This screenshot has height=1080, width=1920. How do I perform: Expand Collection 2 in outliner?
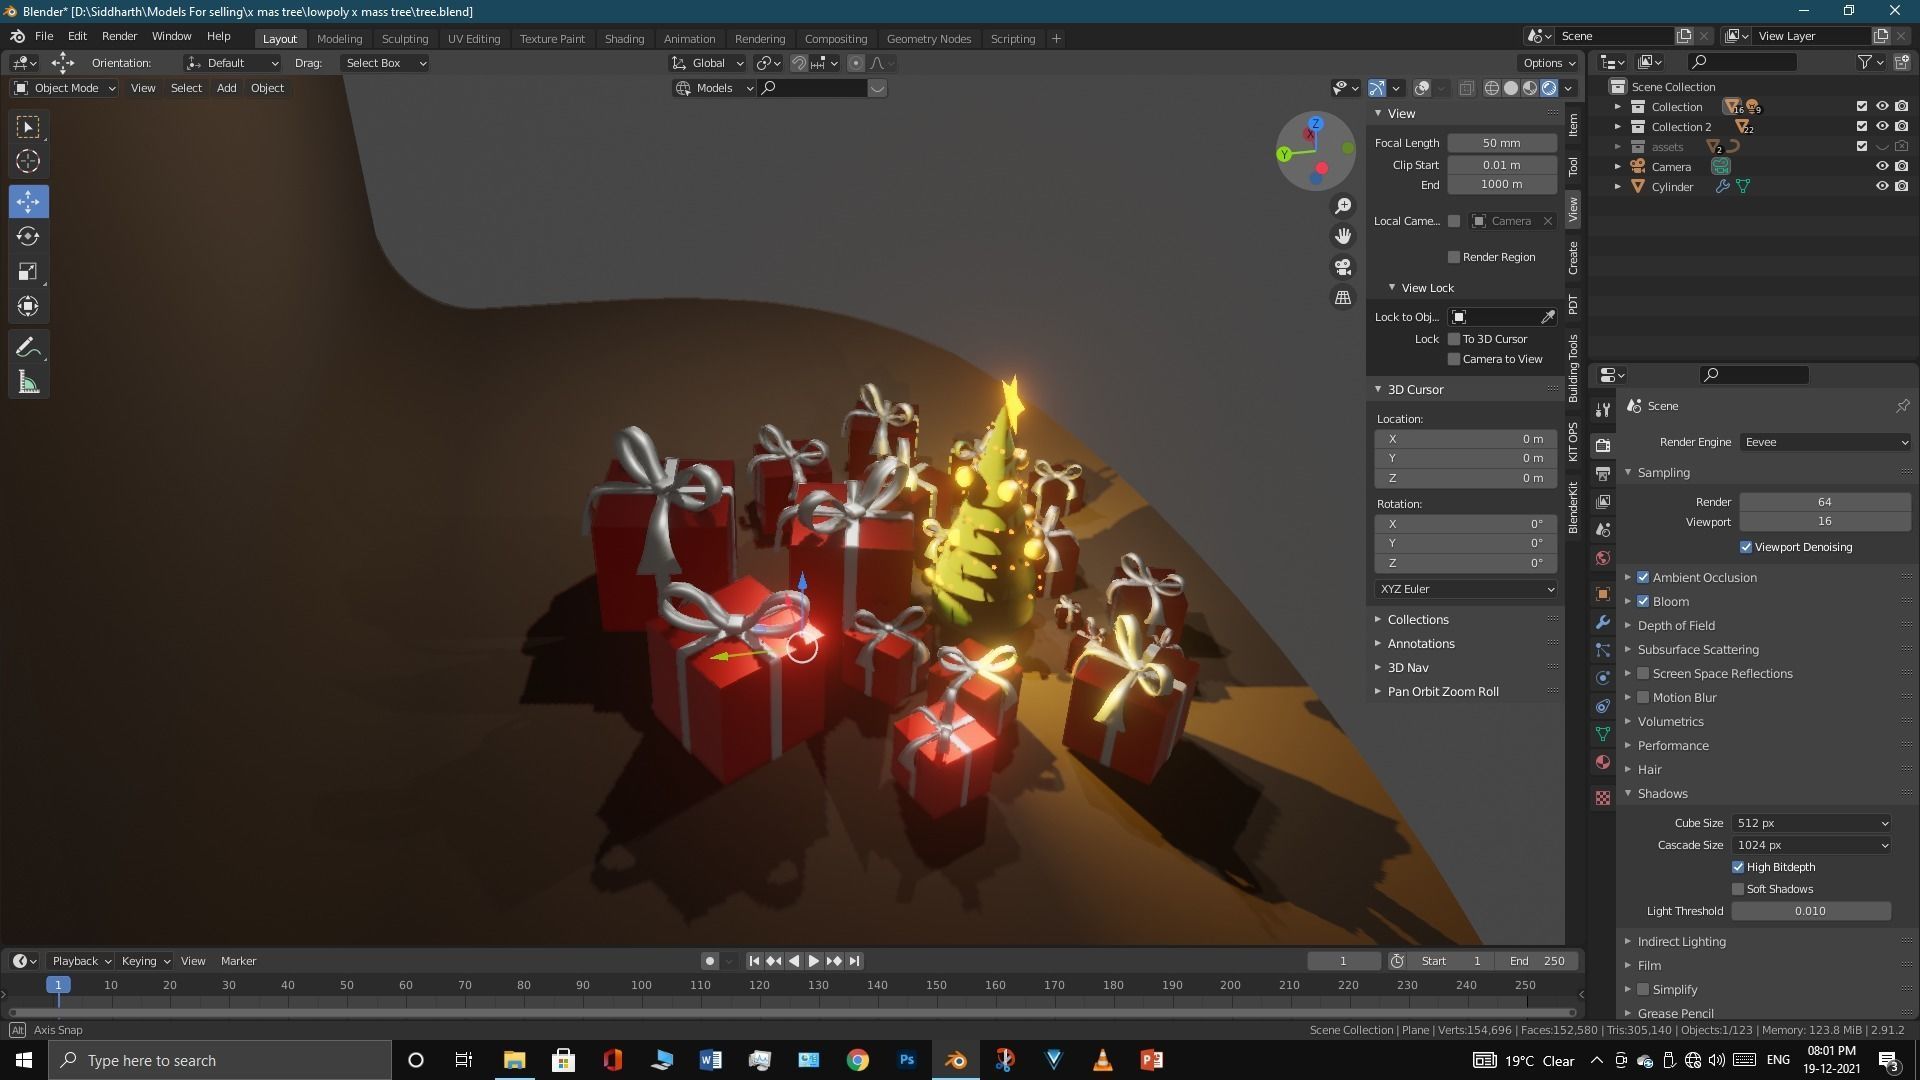(x=1617, y=127)
